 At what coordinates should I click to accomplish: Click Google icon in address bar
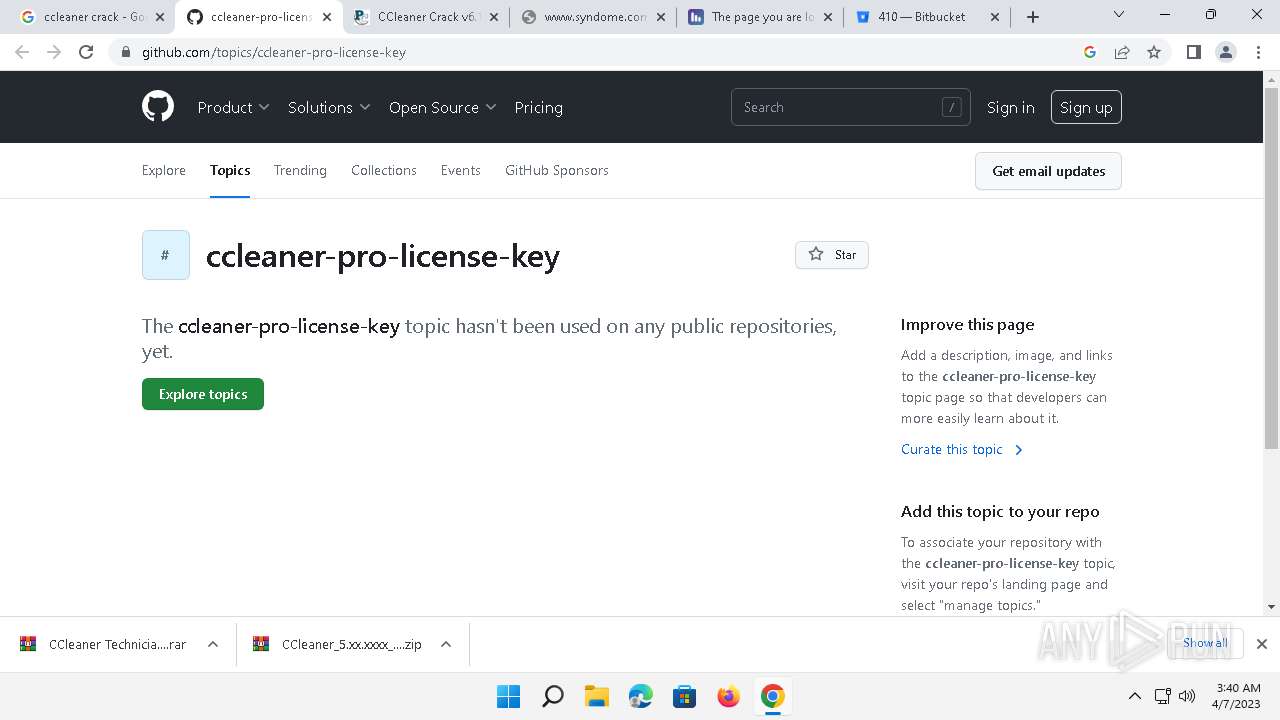point(1090,52)
